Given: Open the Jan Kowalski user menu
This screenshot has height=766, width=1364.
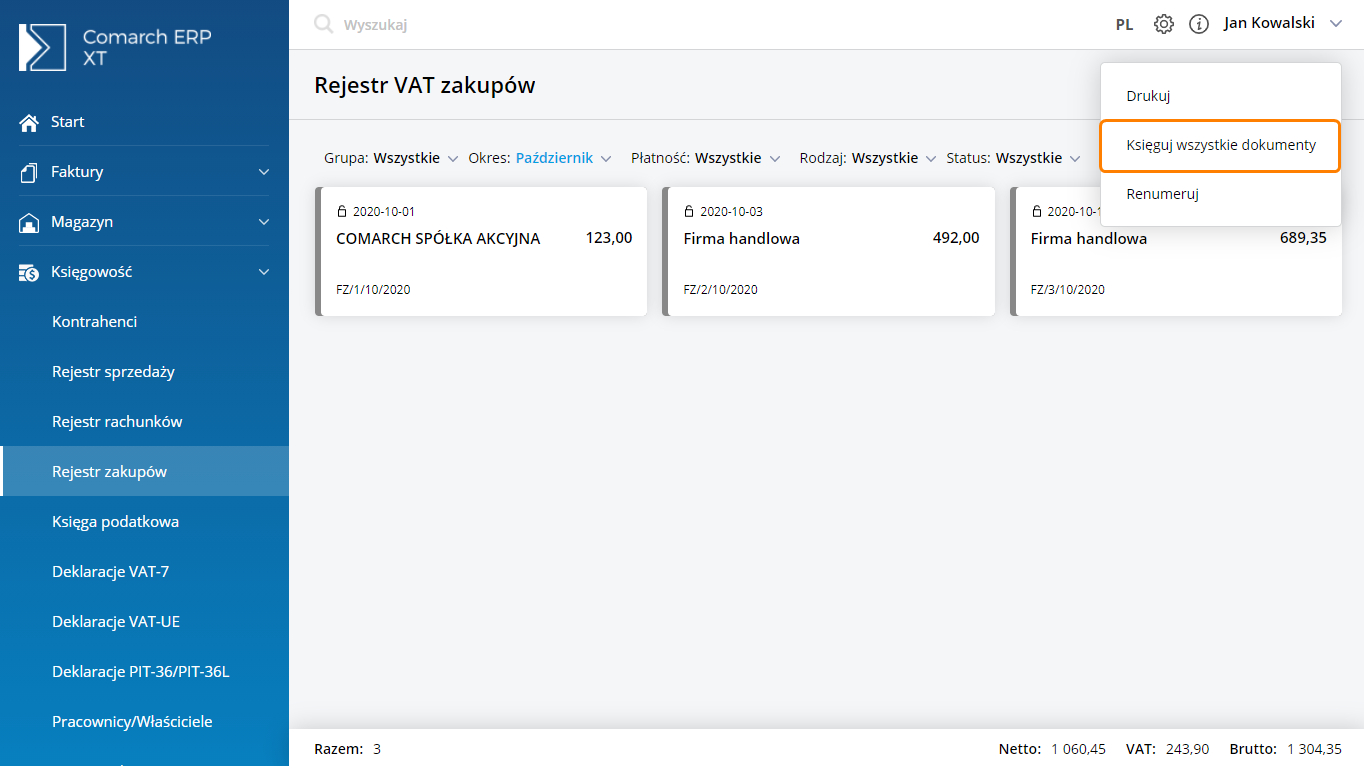Looking at the screenshot, I should (x=1282, y=24).
